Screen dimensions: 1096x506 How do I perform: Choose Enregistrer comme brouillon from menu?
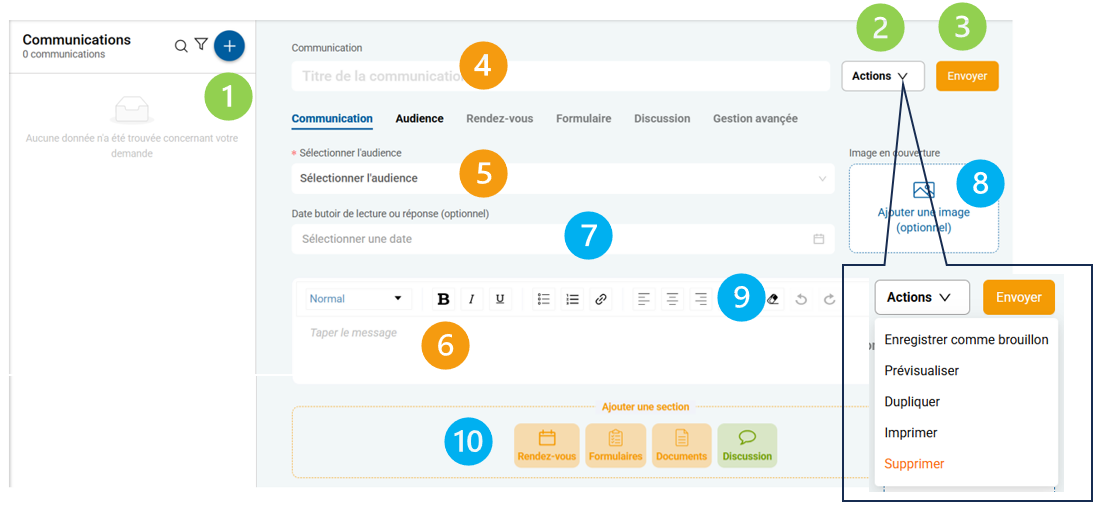967,340
